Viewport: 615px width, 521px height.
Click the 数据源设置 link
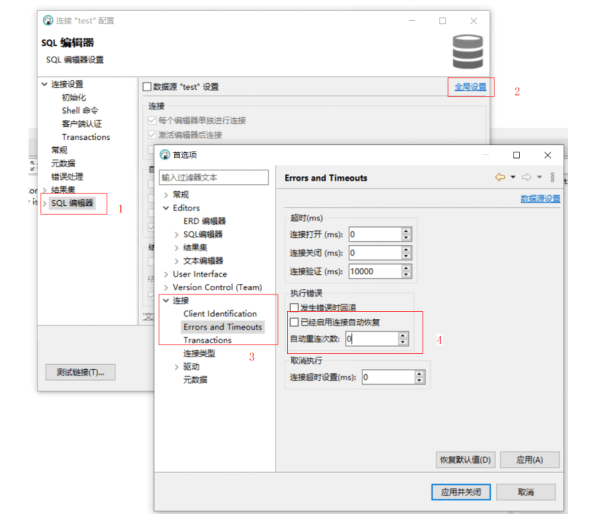tap(540, 199)
